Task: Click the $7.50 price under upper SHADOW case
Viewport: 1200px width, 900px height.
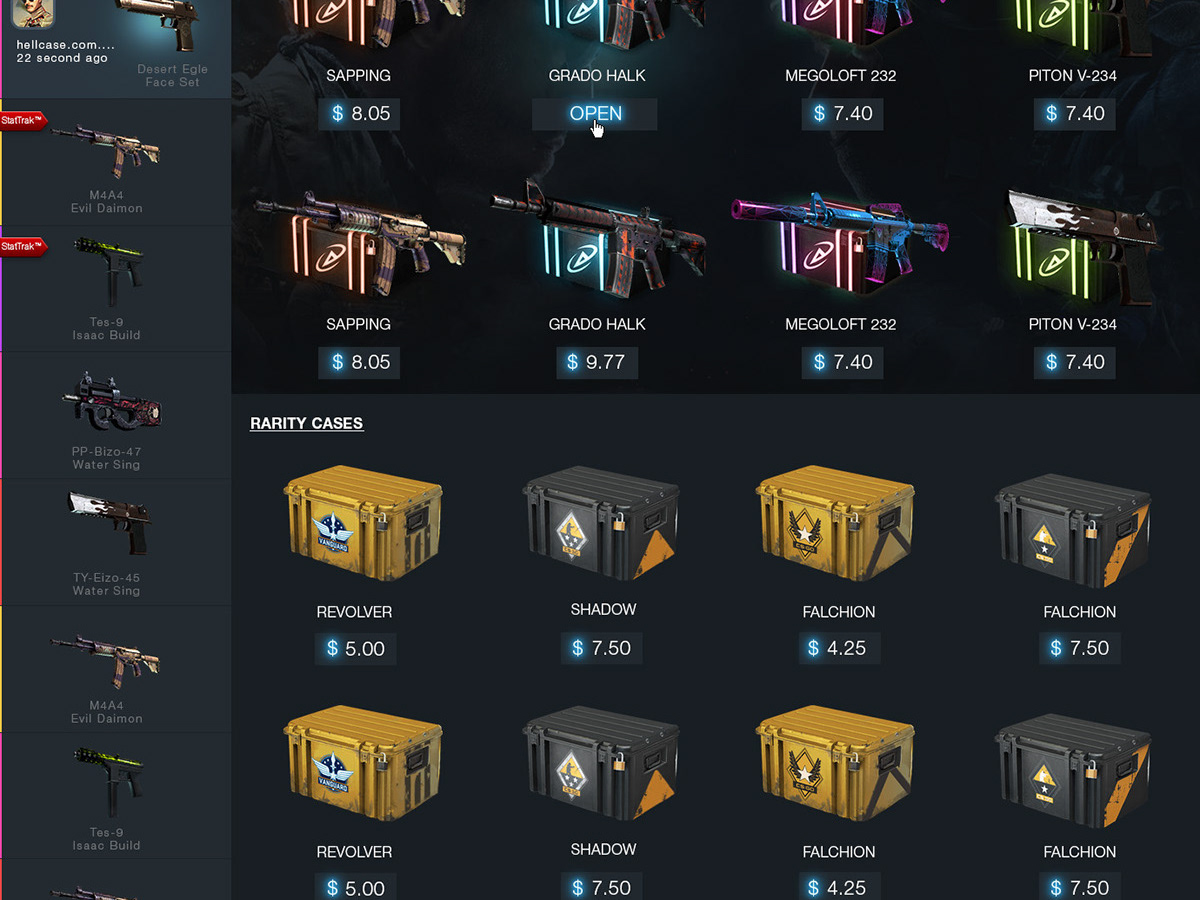Action: click(602, 648)
